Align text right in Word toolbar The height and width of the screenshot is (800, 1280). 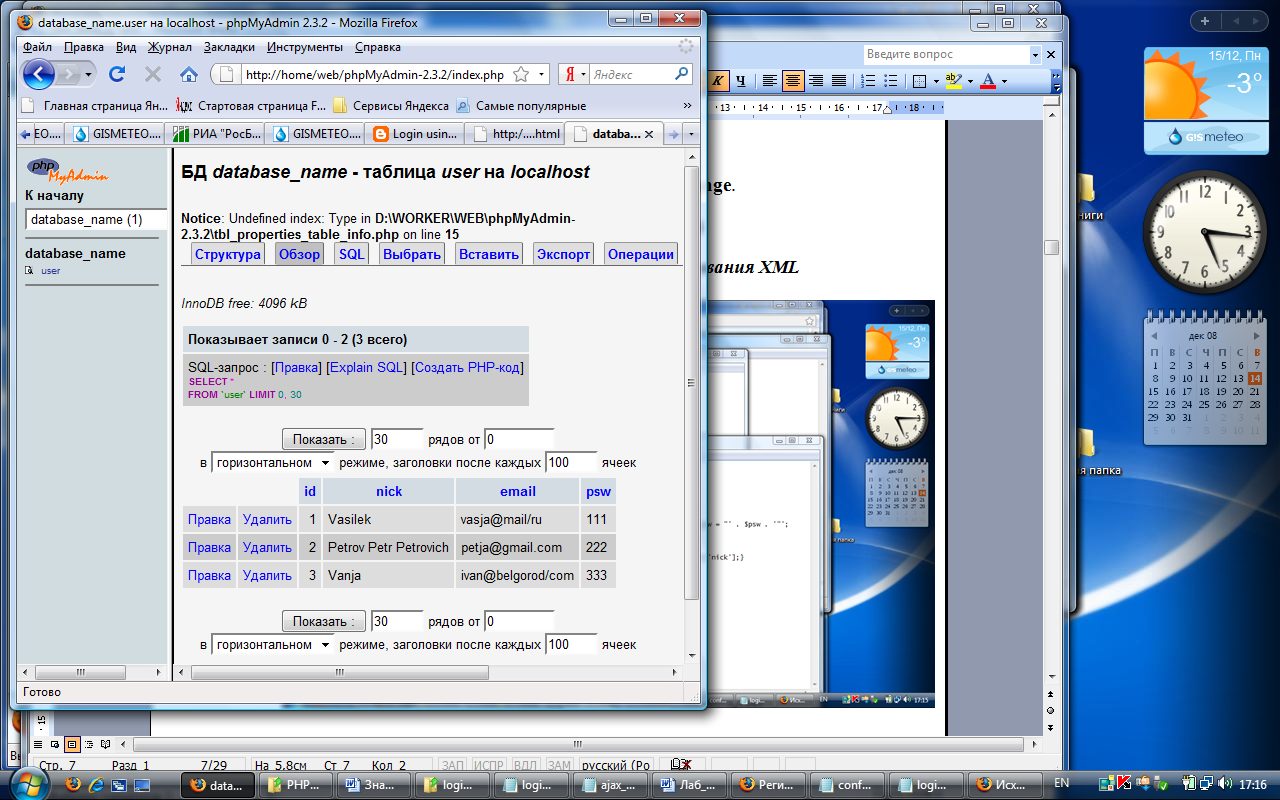click(816, 81)
